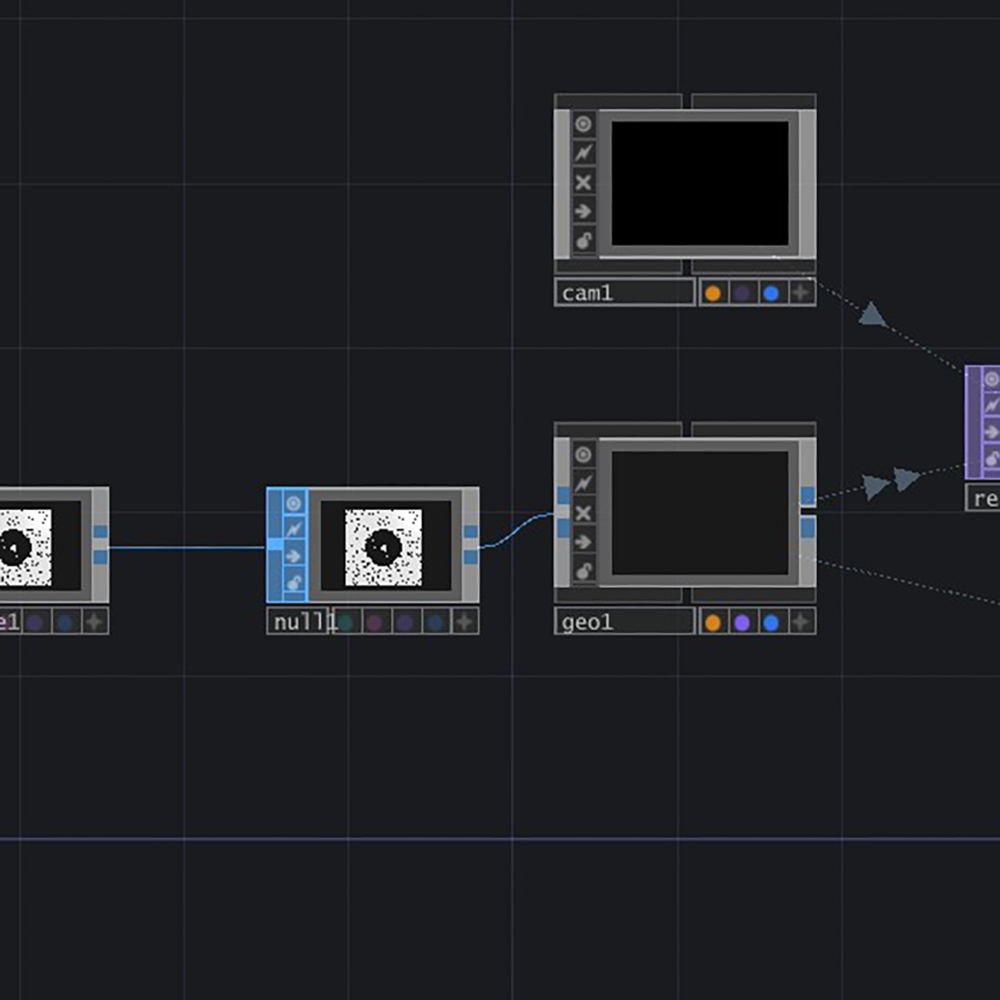Enable the viewer flag on geo1
The height and width of the screenshot is (1000, 1000).
[x=584, y=453]
